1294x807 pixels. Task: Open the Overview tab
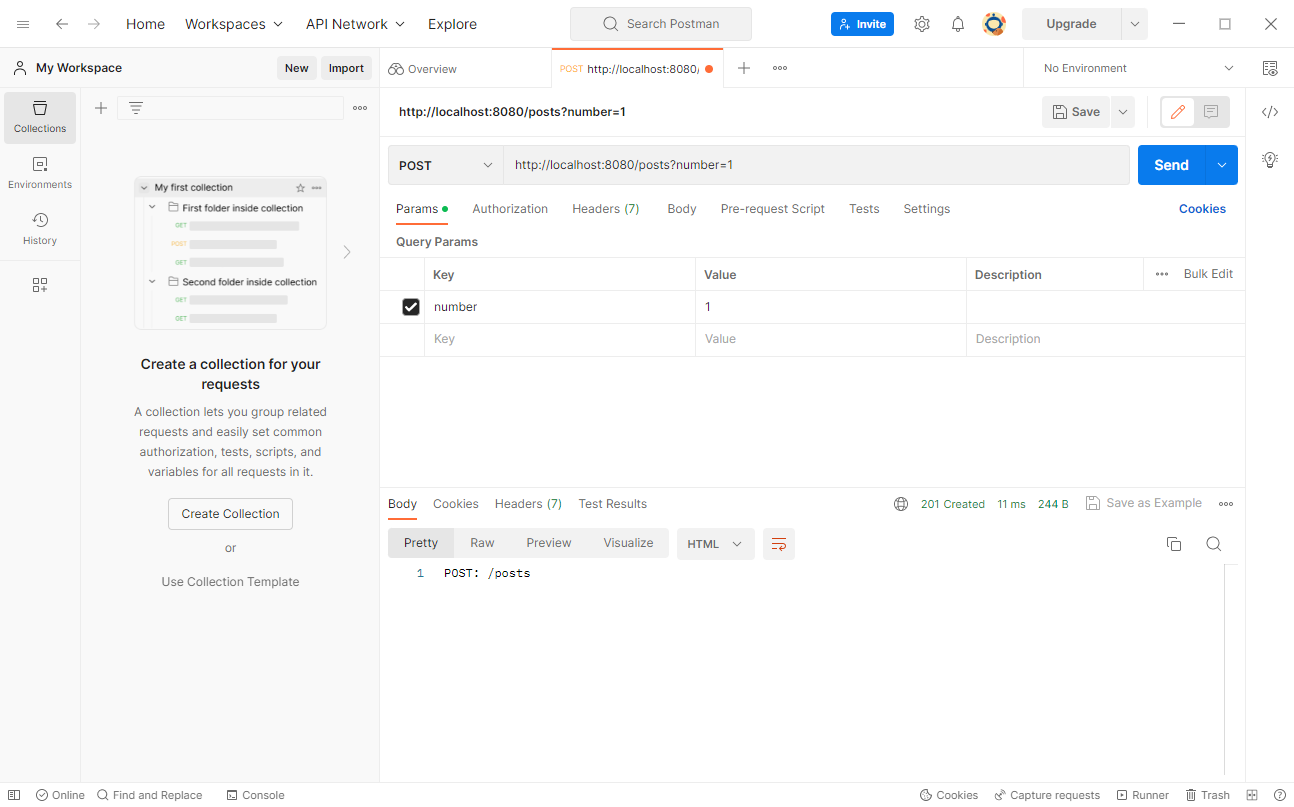point(422,69)
